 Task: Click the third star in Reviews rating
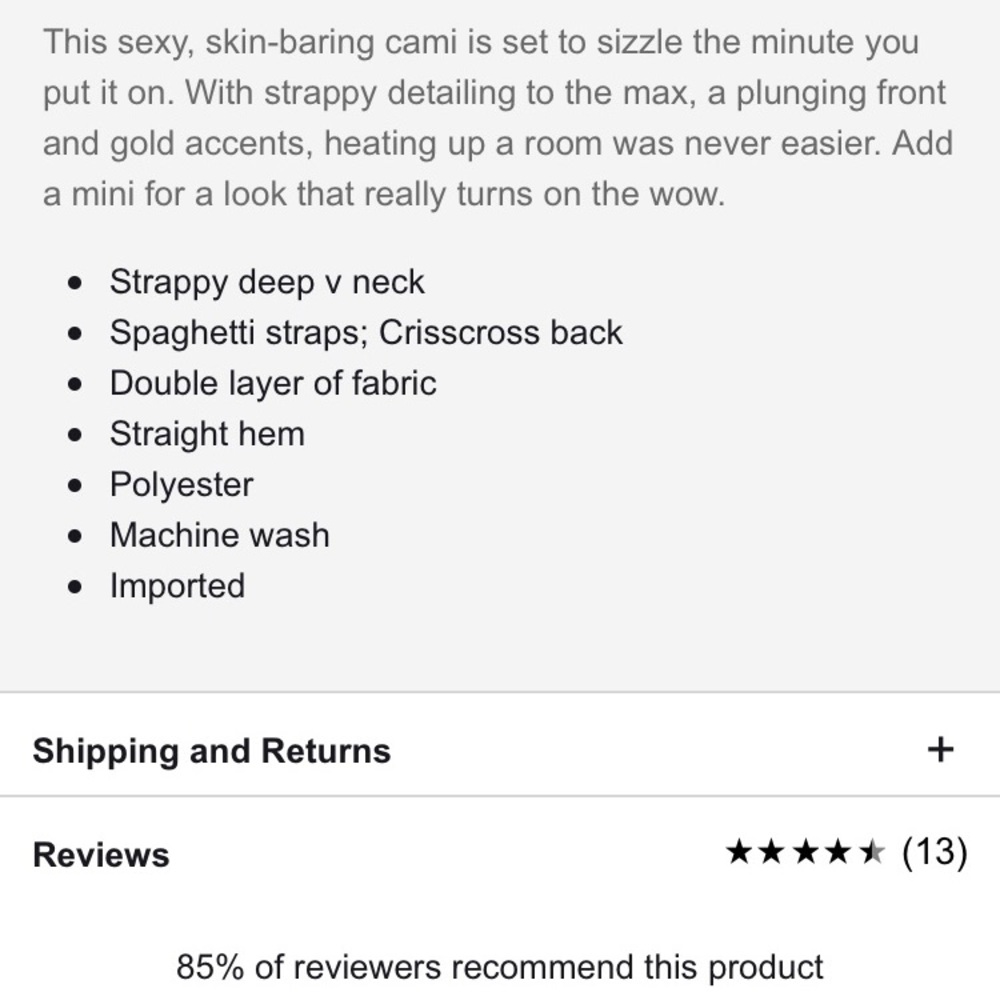[805, 853]
